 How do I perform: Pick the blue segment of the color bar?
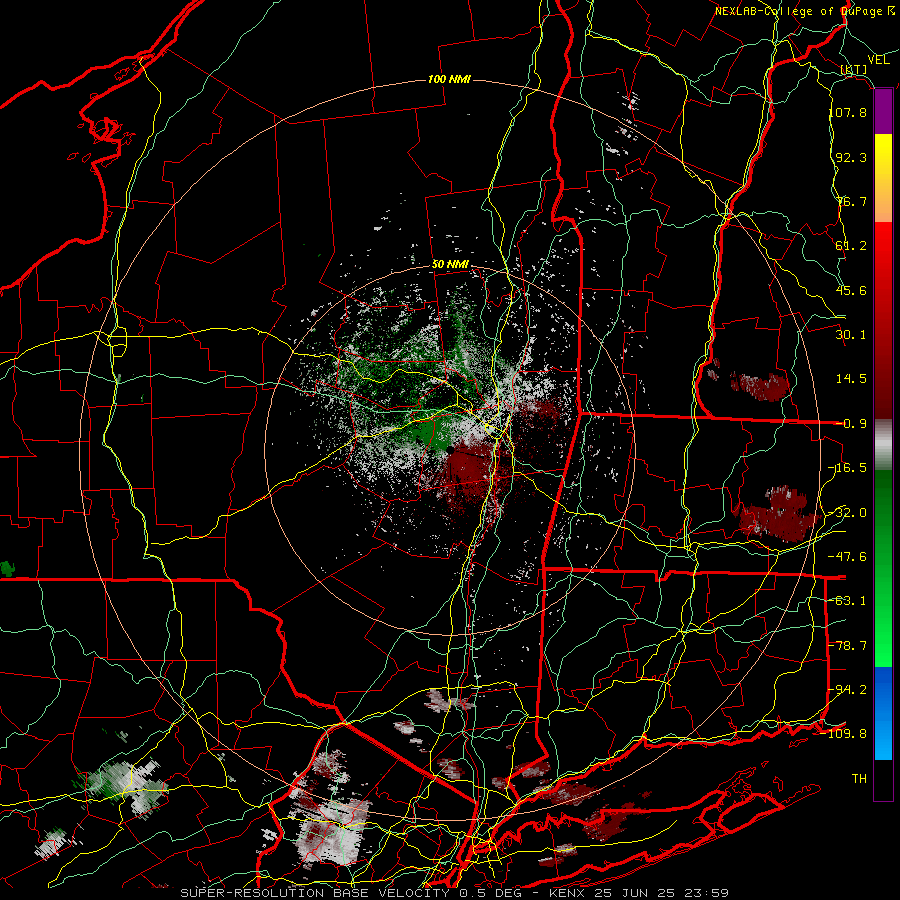pyautogui.click(x=883, y=713)
